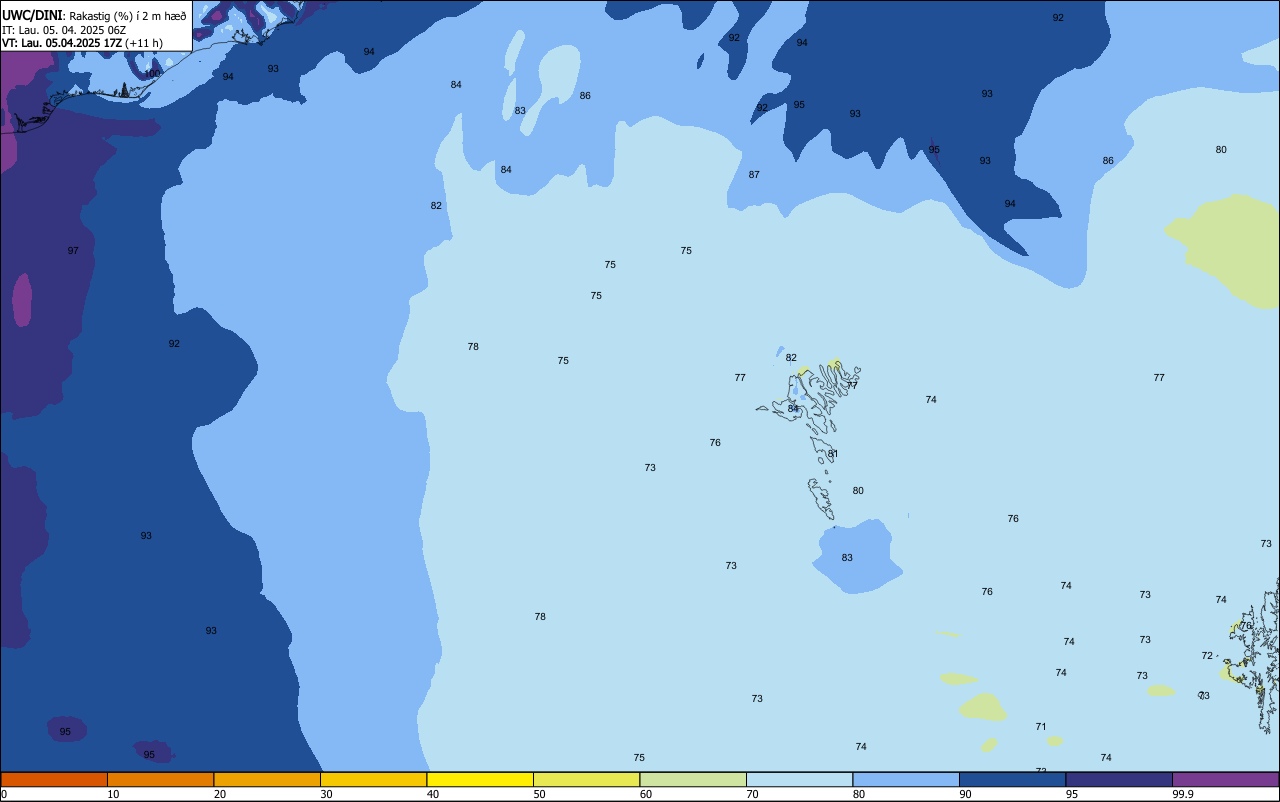The image size is (1280, 802).
Task: Click the humidity value 87 on the map
Action: click(x=754, y=174)
